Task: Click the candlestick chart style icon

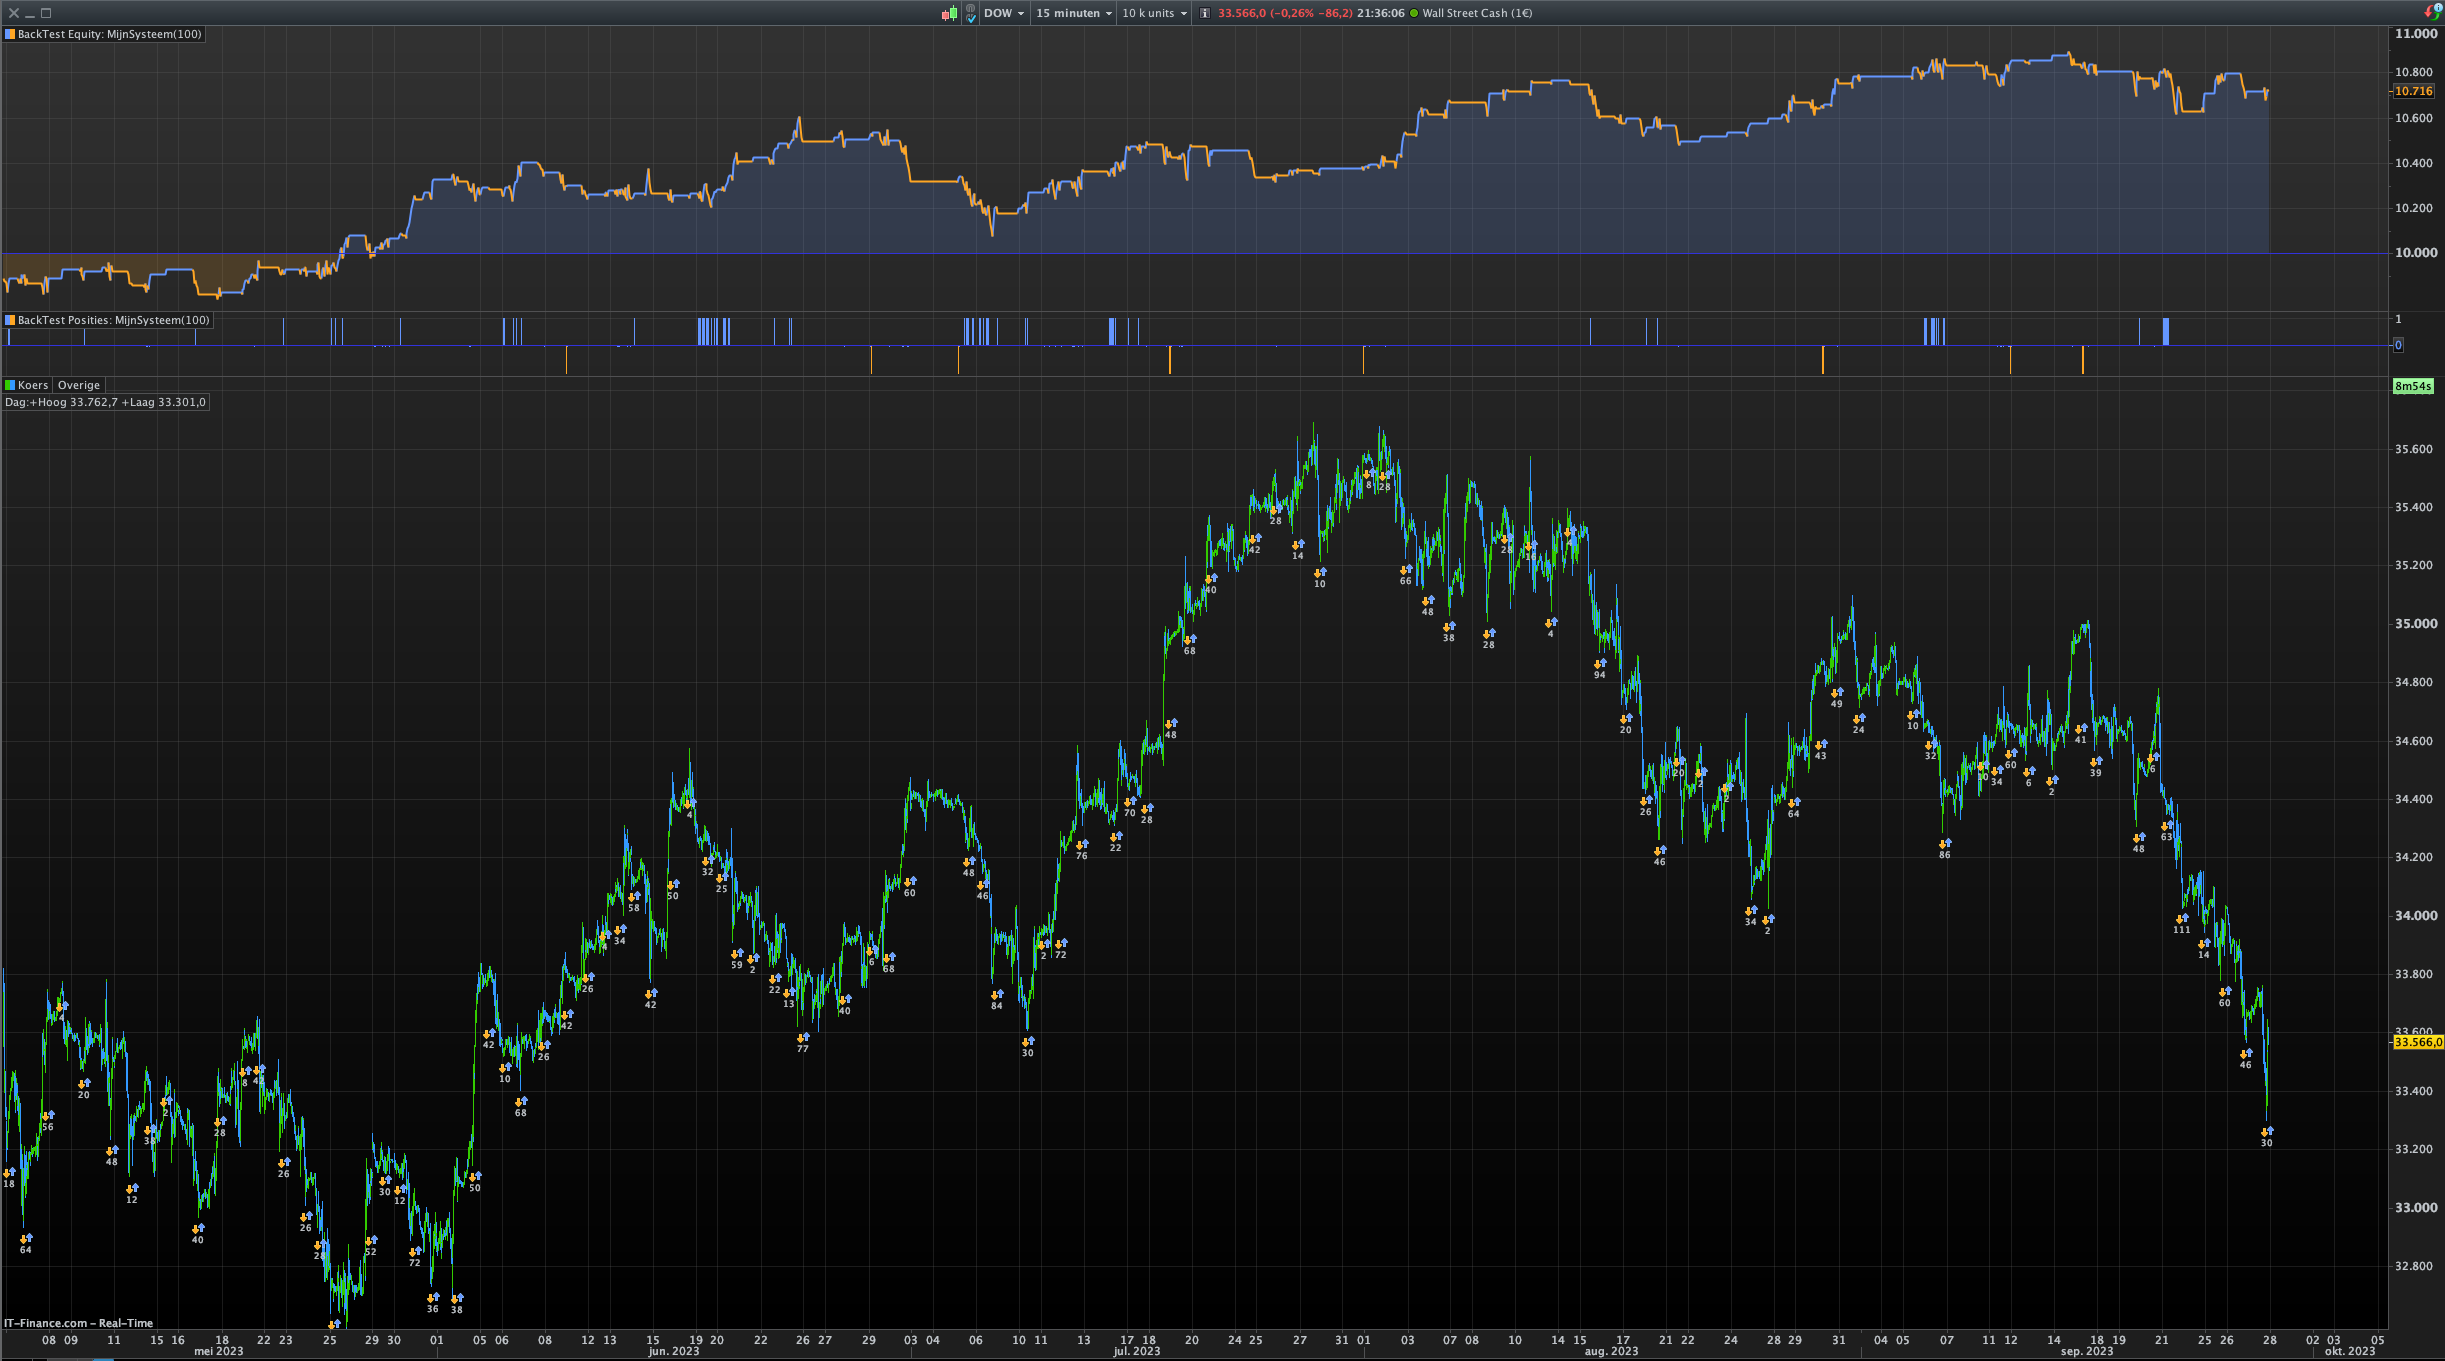Action: [949, 13]
